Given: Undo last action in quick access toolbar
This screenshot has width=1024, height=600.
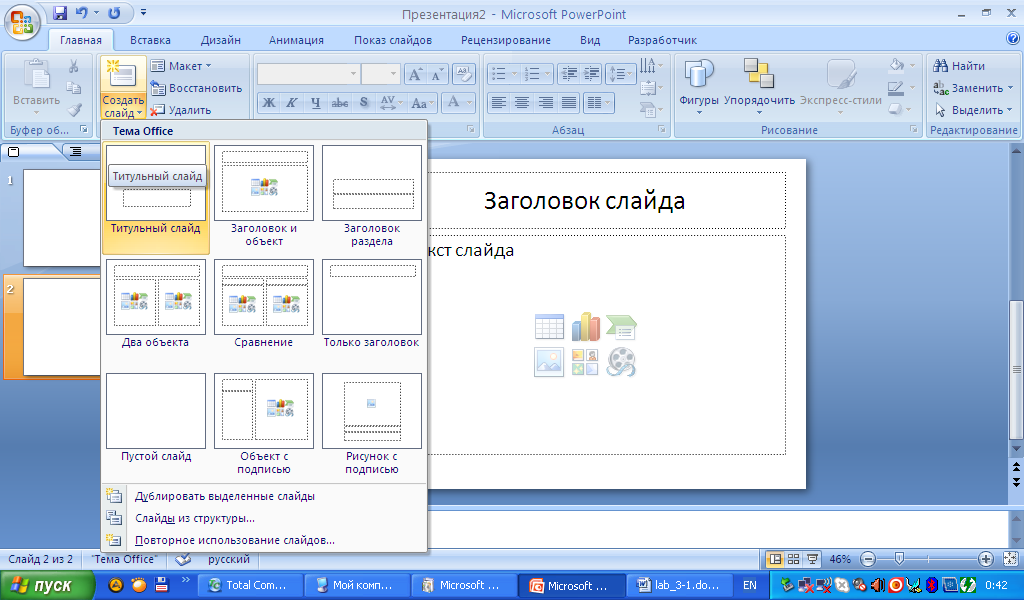Looking at the screenshot, I should [x=82, y=13].
